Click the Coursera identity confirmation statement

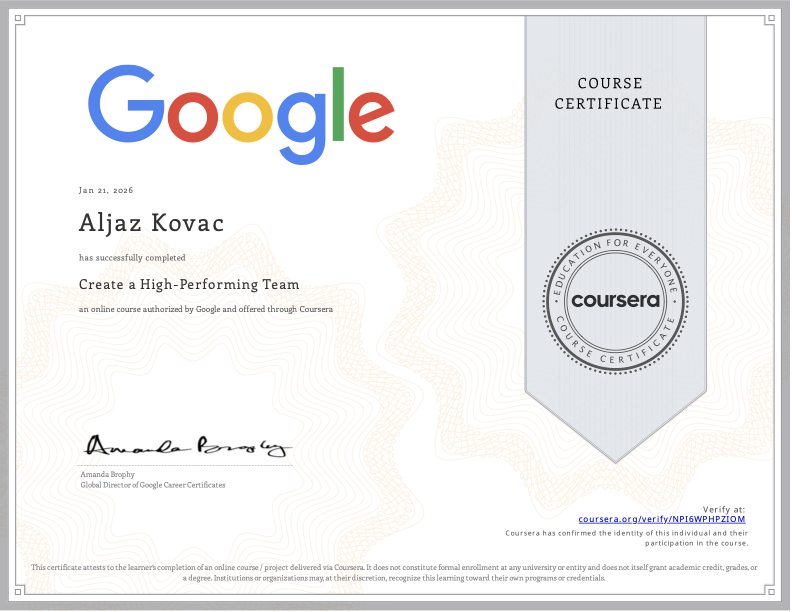(627, 537)
